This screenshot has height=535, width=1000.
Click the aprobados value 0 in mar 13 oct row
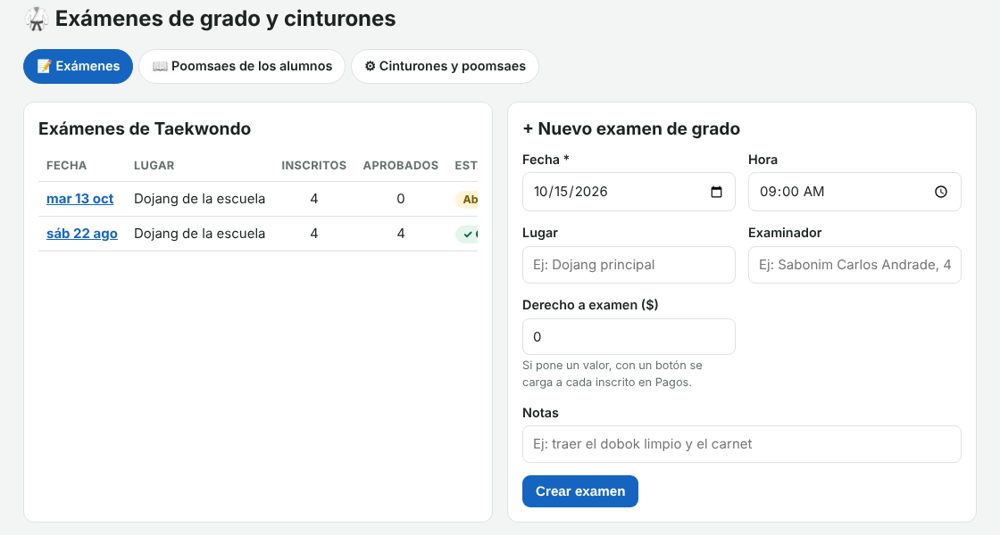click(x=401, y=199)
